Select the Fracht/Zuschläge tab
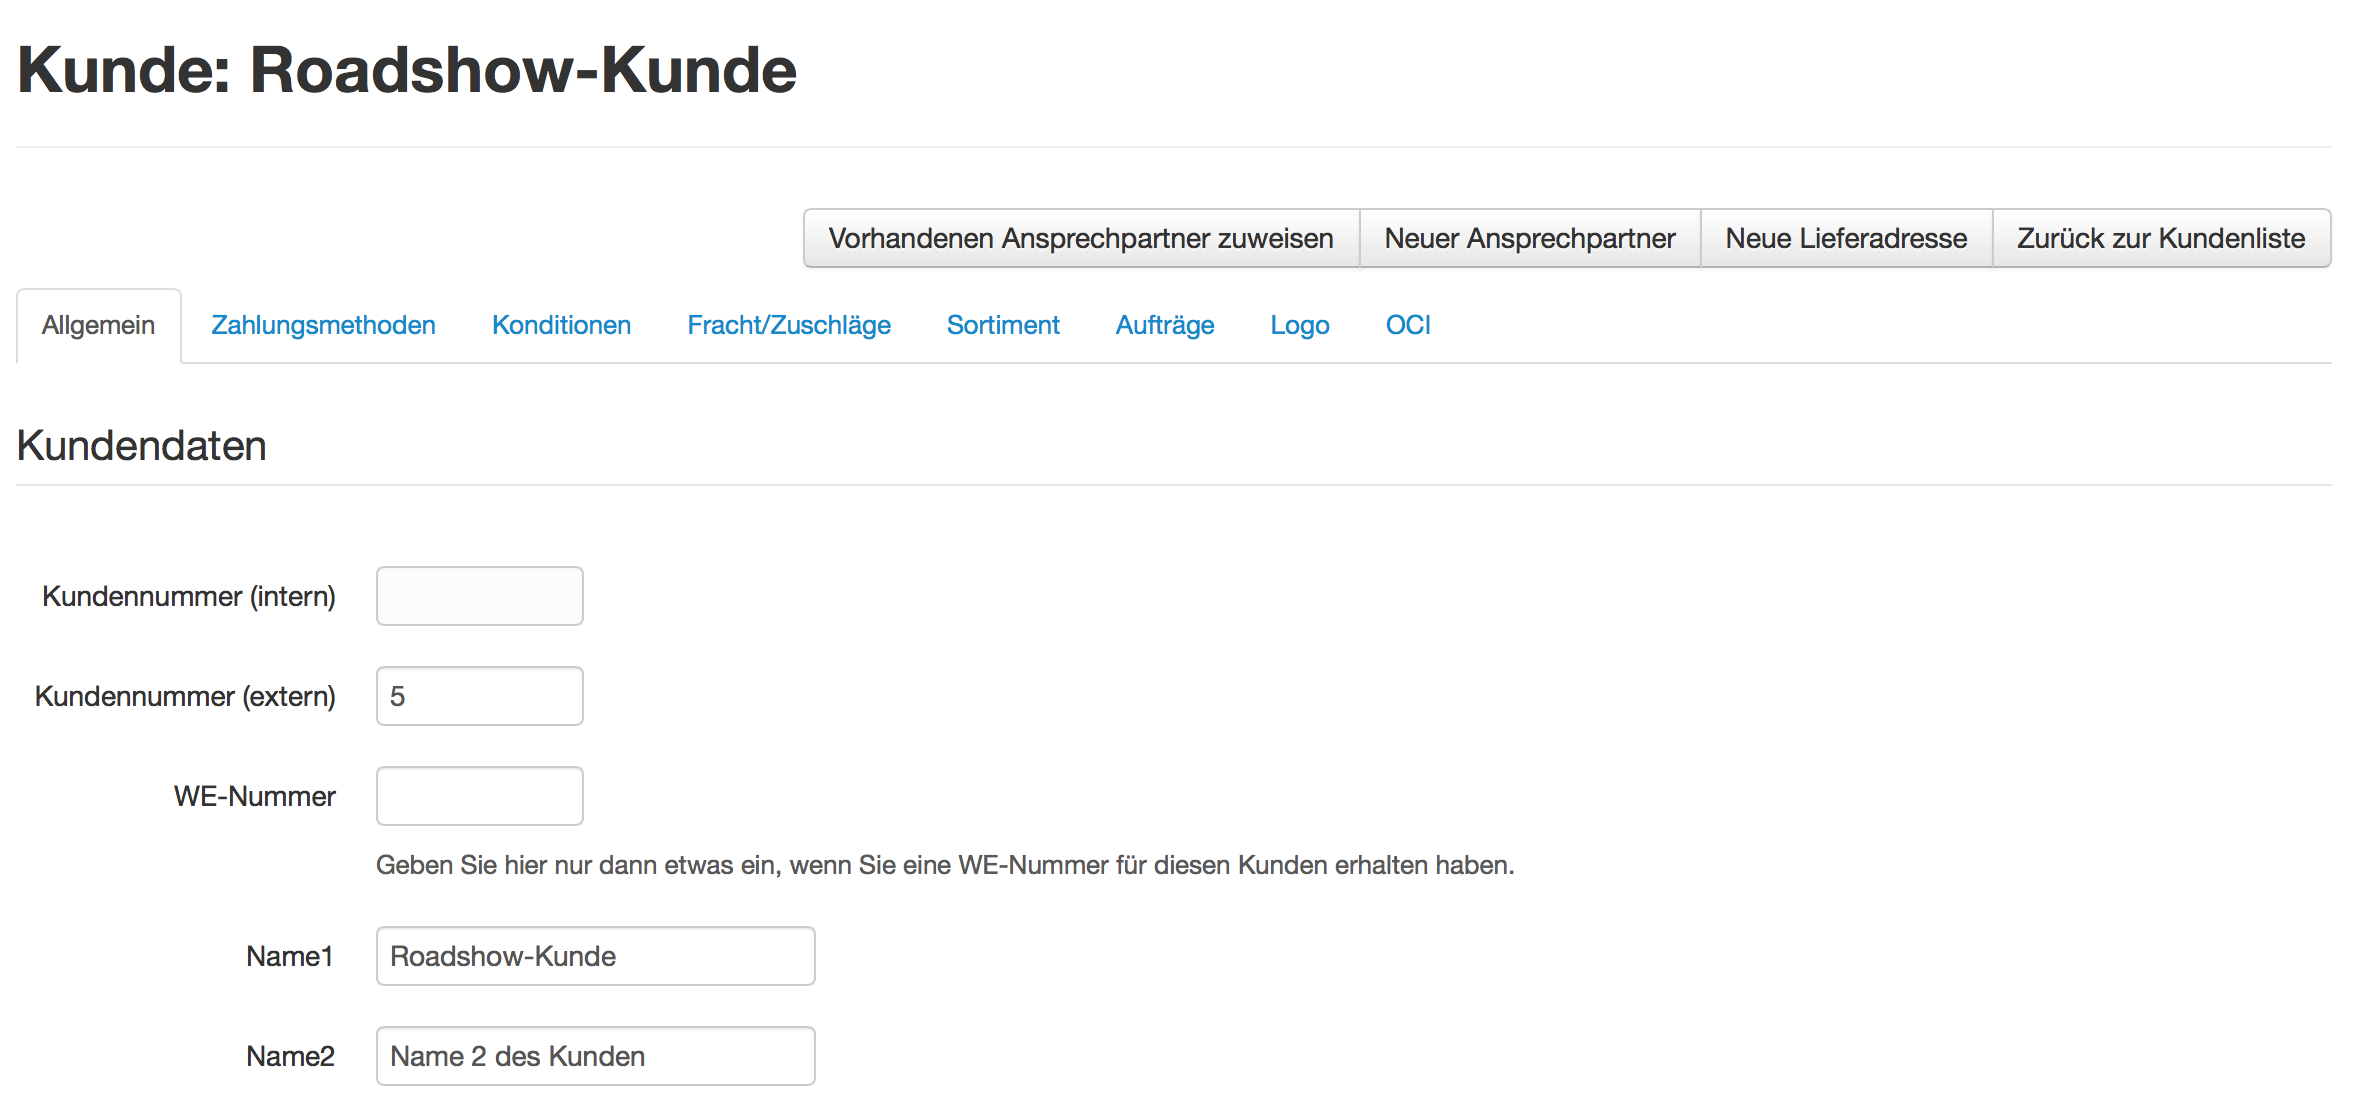The width and height of the screenshot is (2364, 1118). click(x=788, y=325)
